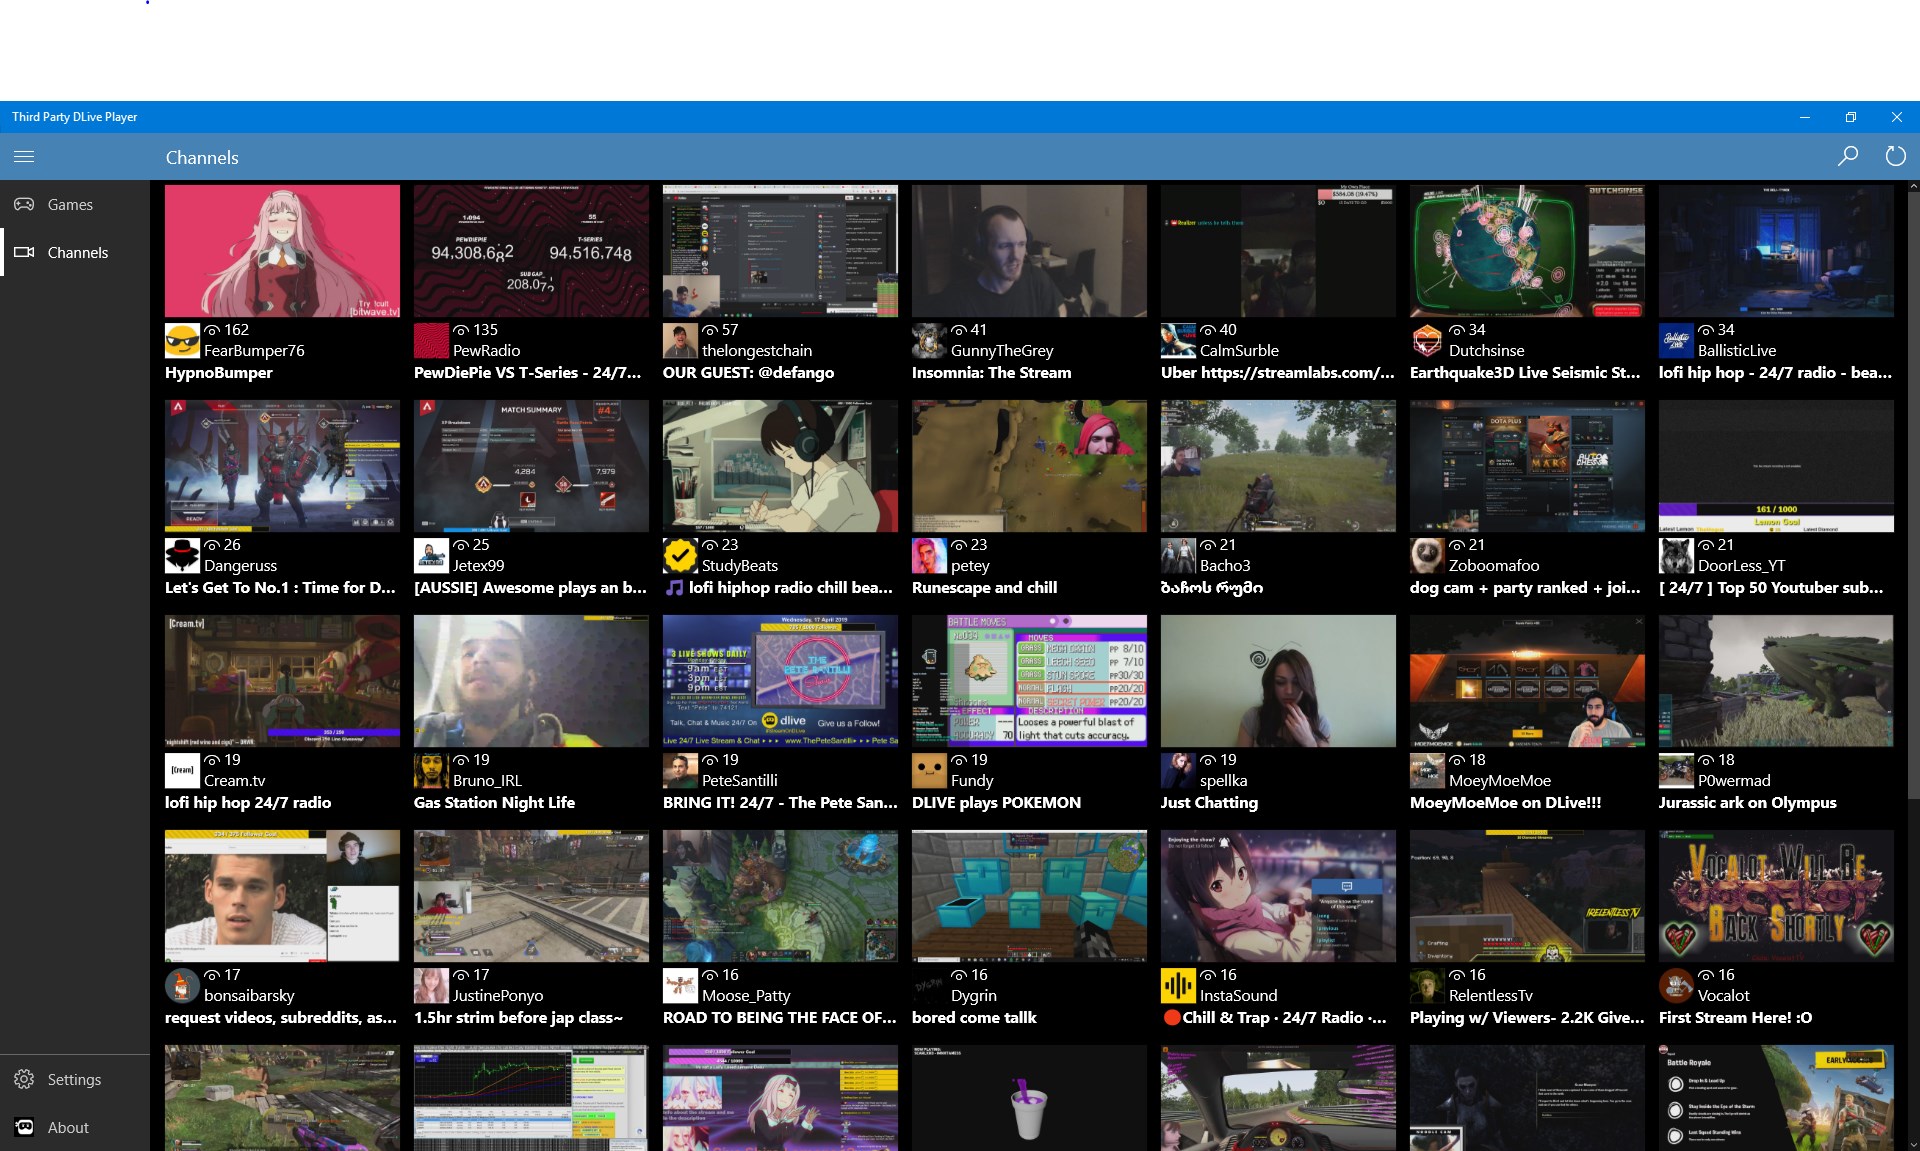Click the Runescape and chill stream title
The height and width of the screenshot is (1151, 1920).
click(x=985, y=587)
